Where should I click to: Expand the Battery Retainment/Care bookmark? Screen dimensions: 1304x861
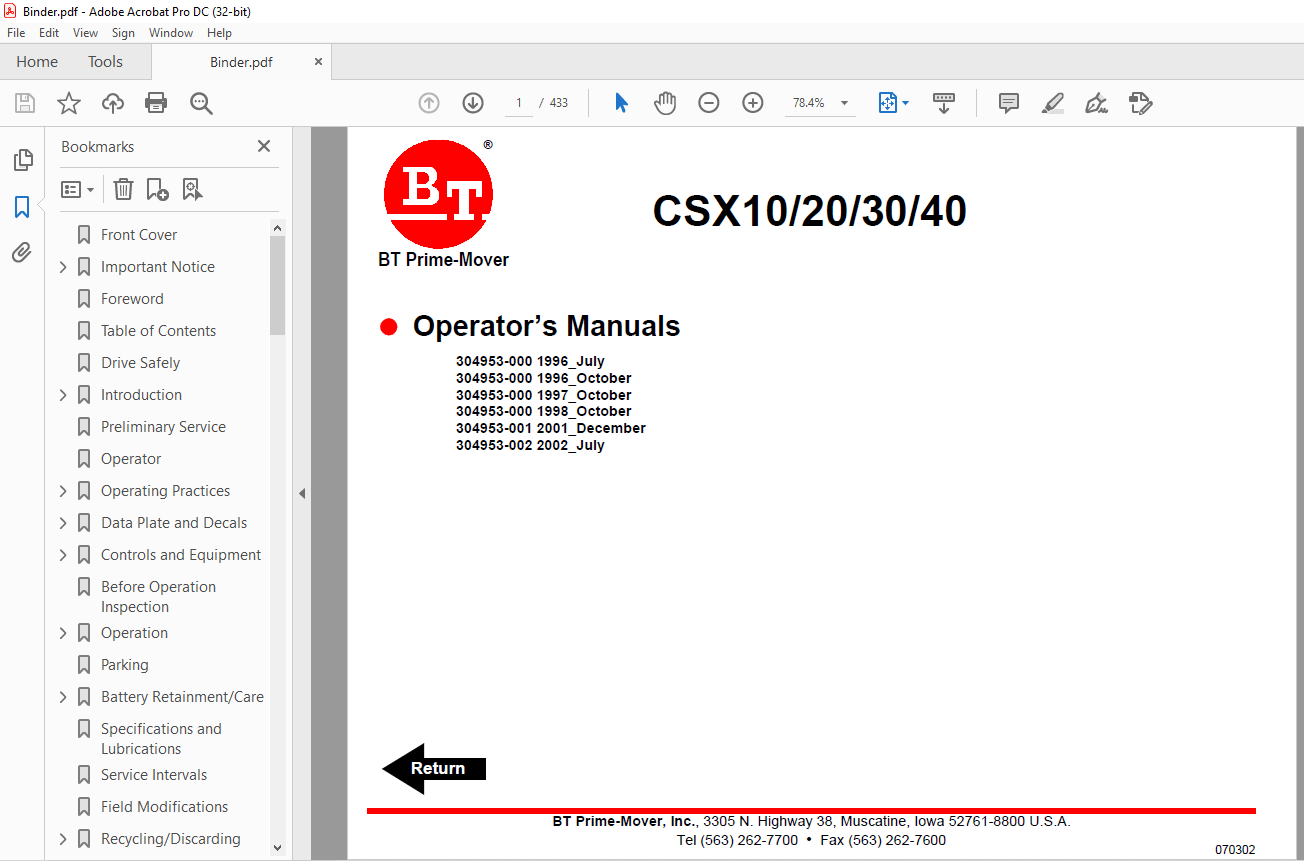(63, 697)
